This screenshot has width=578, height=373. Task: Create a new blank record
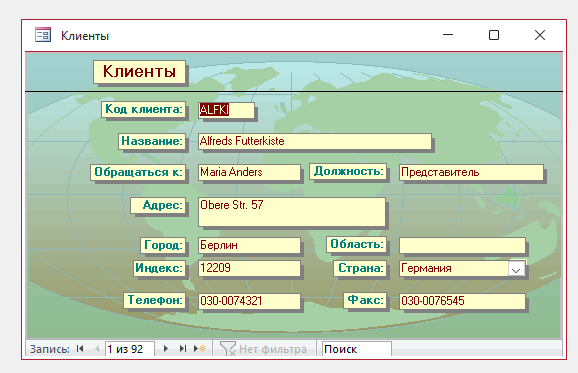(200, 349)
